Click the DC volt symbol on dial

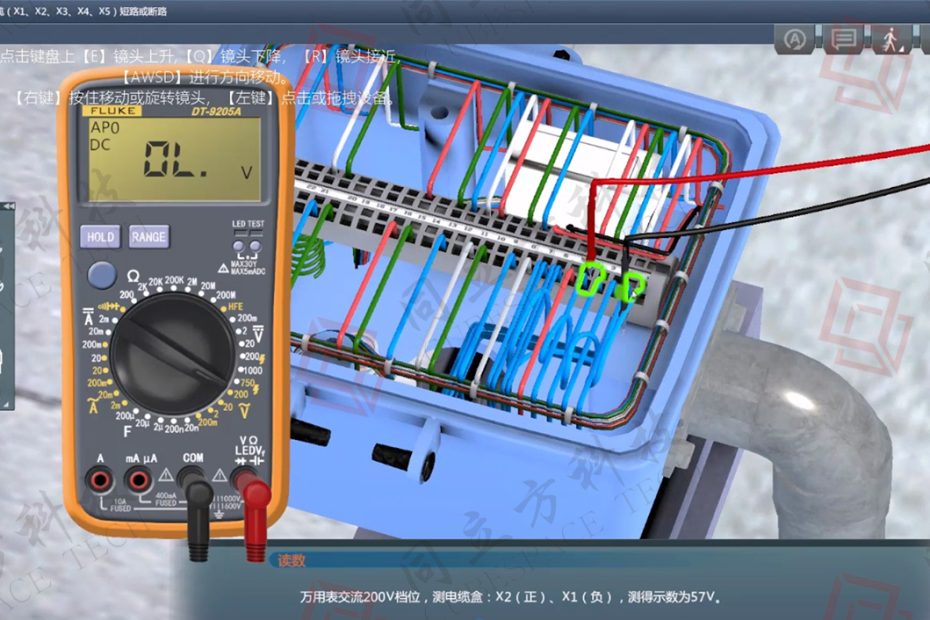(259, 333)
